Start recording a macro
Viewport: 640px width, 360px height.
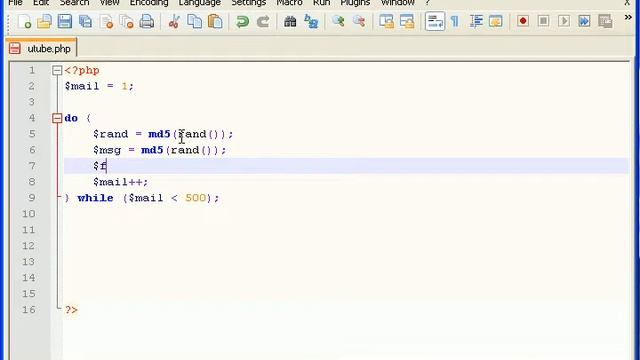(x=523, y=21)
